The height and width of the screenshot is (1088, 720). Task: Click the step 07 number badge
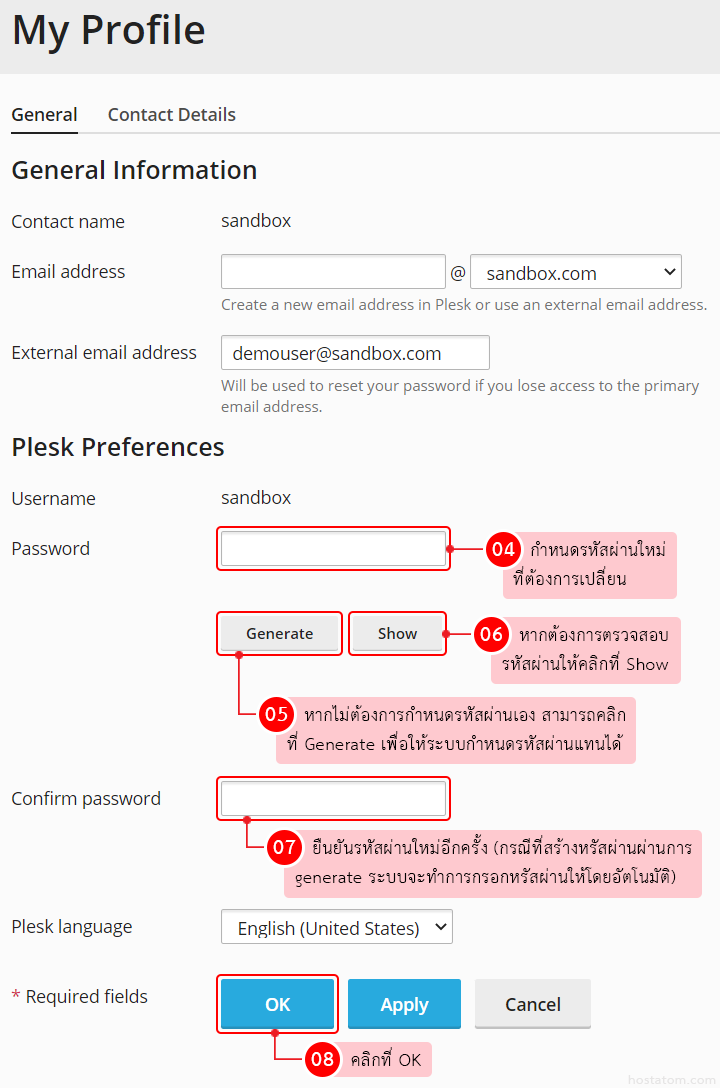click(x=285, y=847)
